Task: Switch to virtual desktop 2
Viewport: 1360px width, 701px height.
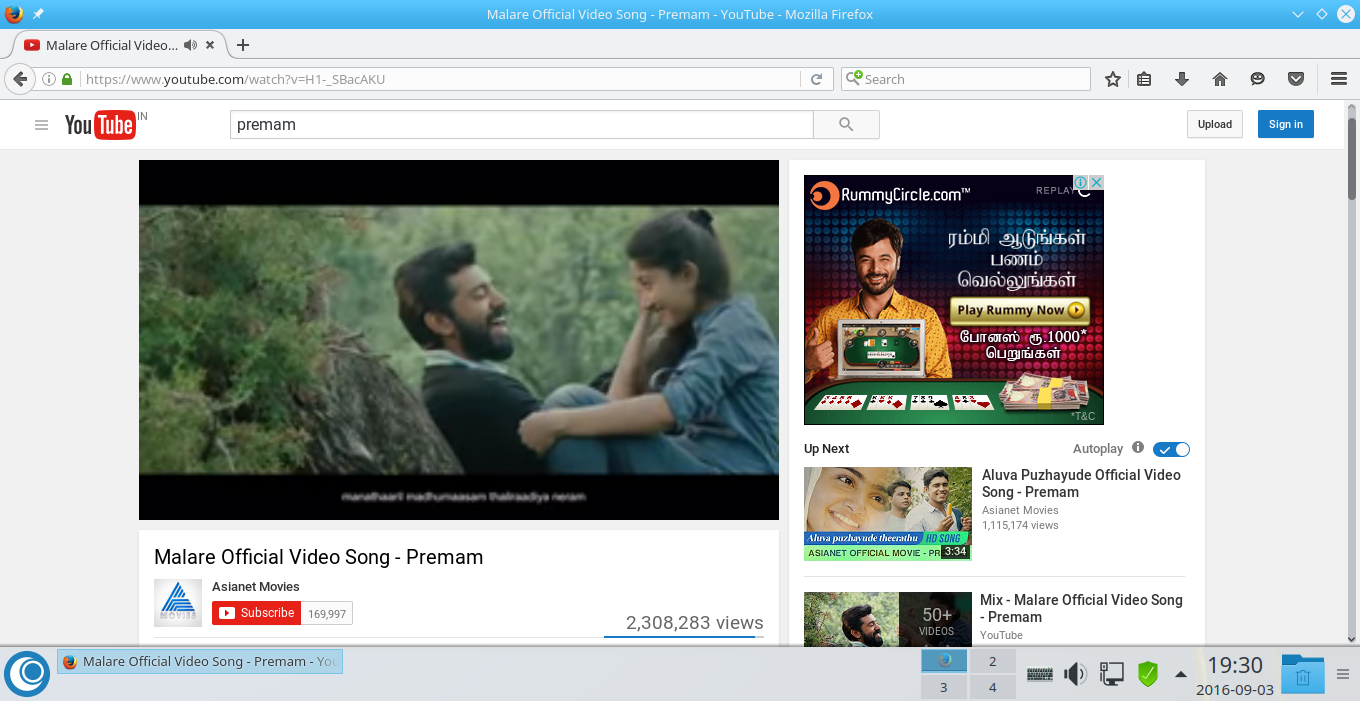Action: [x=992, y=661]
